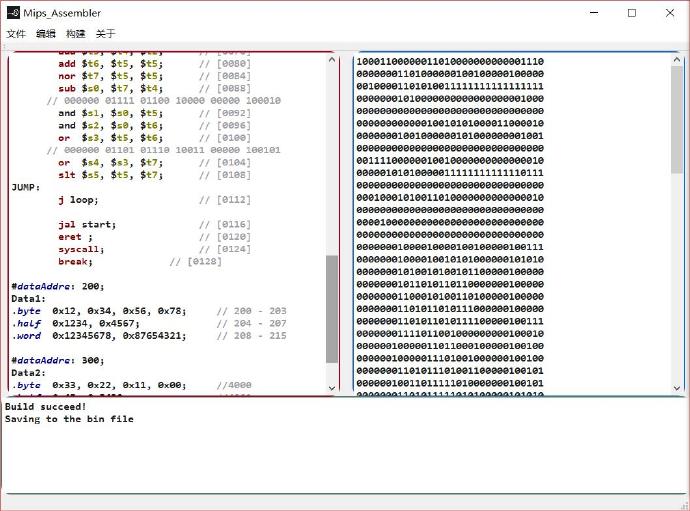The image size is (690, 511).
Task: Click the code editor scroll-down arrow
Action: pos(332,388)
